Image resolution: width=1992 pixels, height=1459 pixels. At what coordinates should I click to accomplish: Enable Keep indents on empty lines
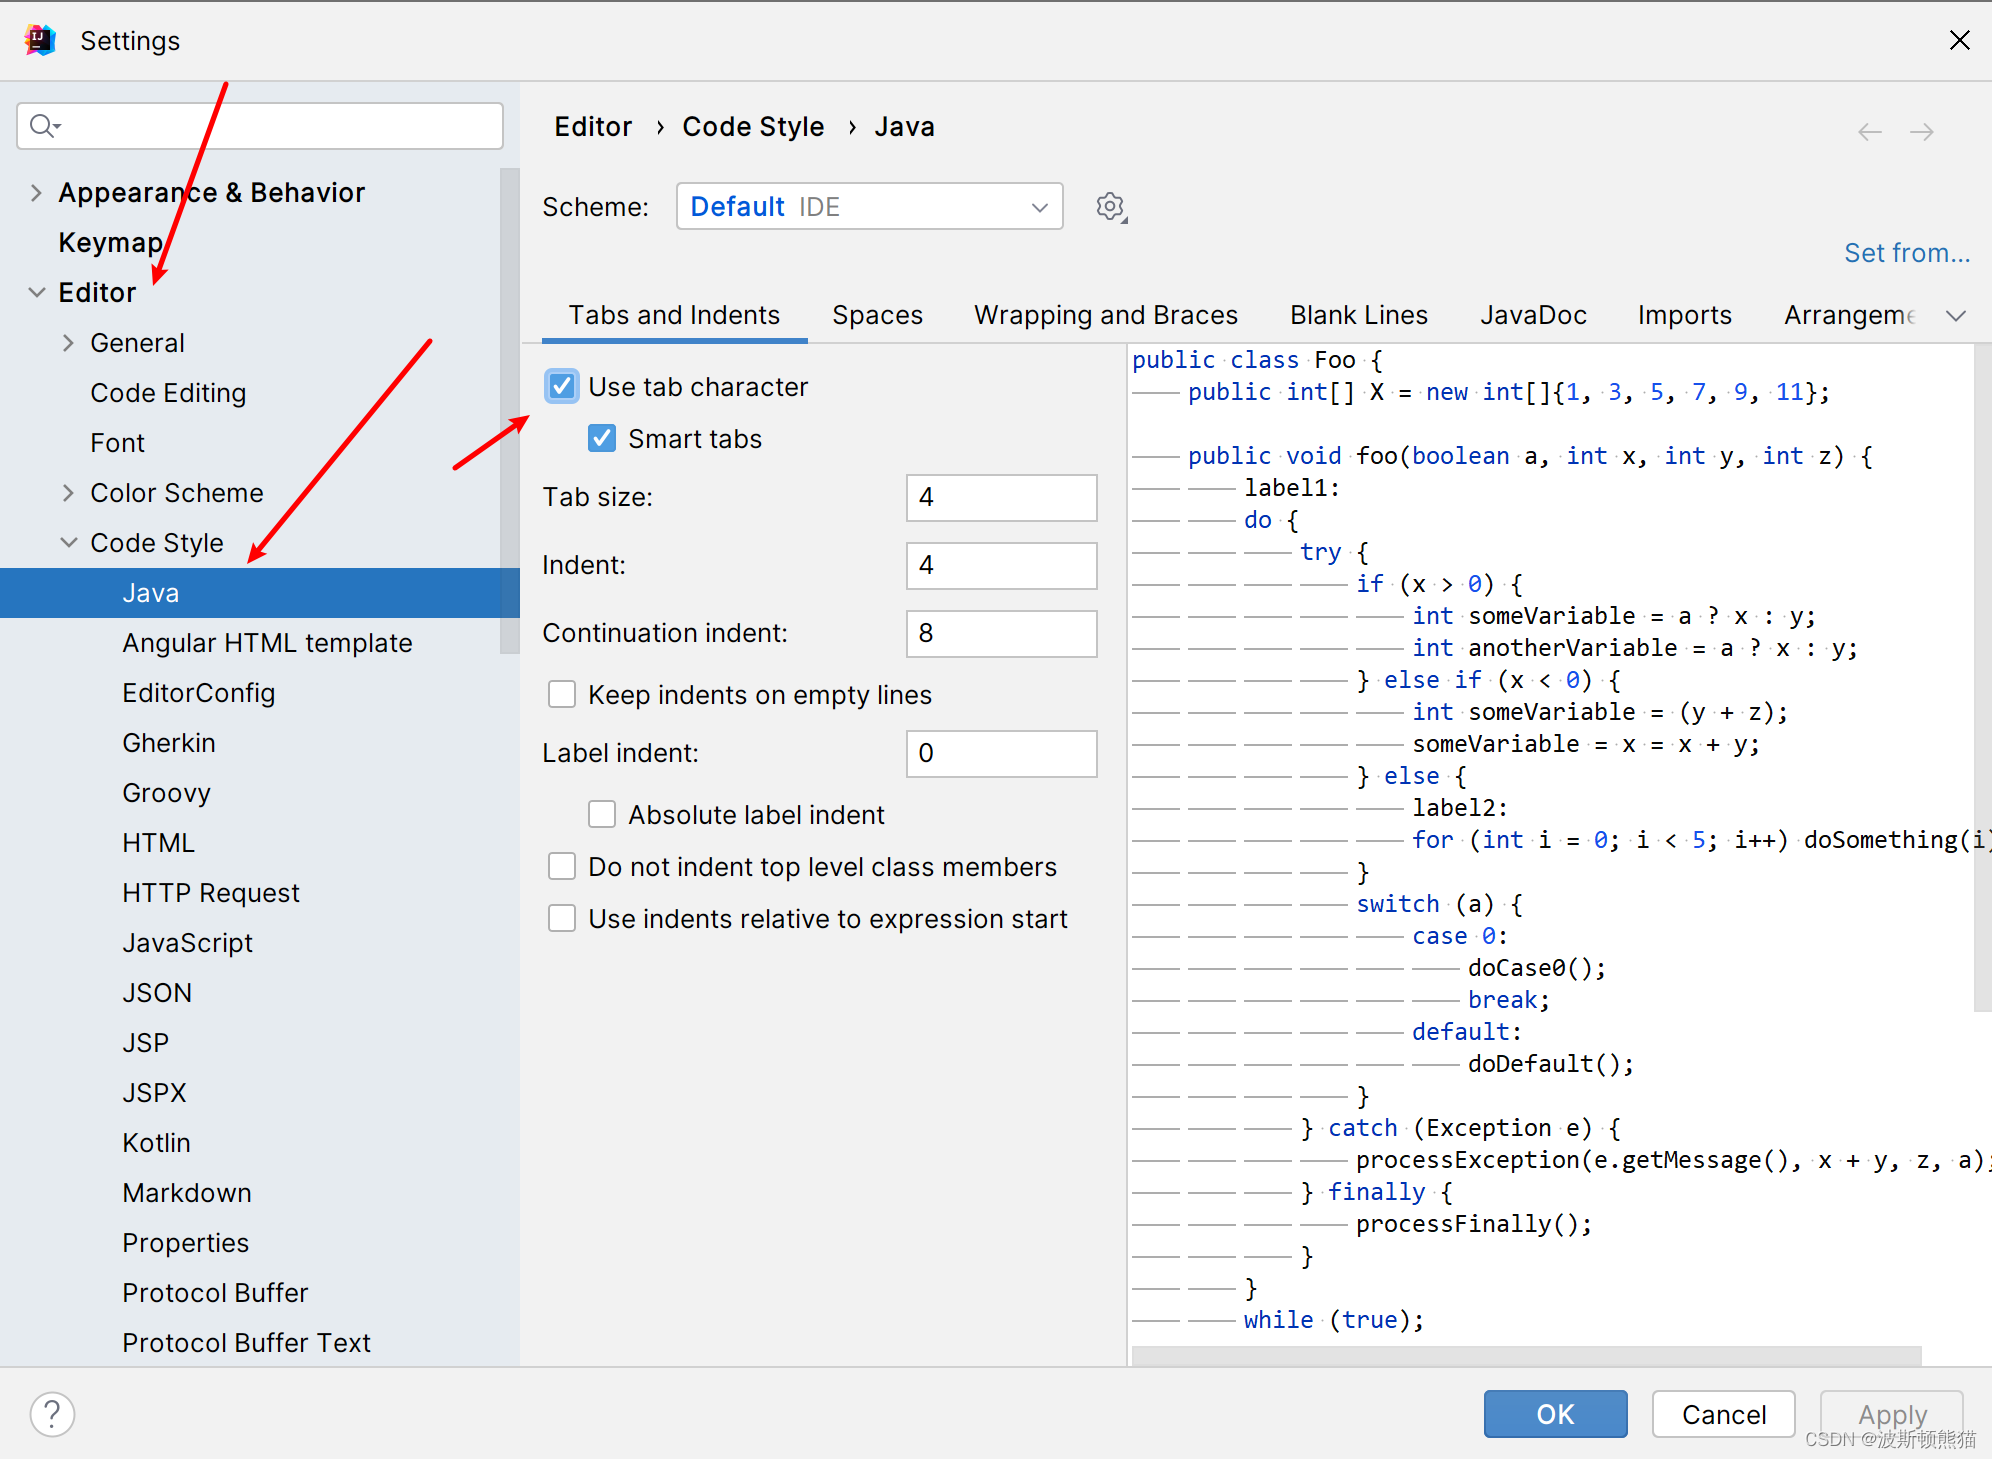pos(562,695)
